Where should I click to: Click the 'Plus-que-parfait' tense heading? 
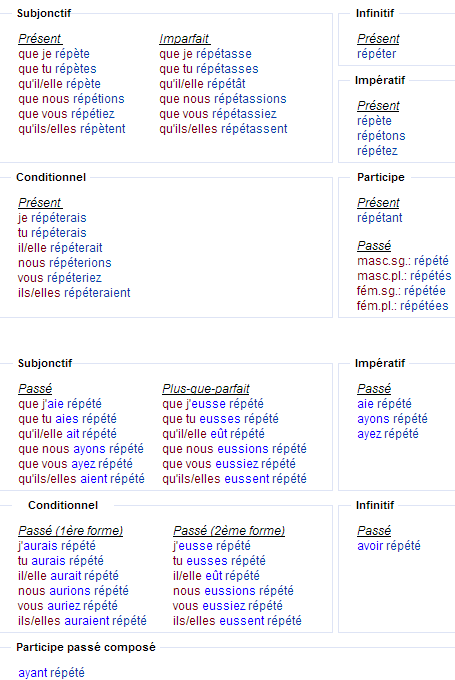tap(206, 389)
